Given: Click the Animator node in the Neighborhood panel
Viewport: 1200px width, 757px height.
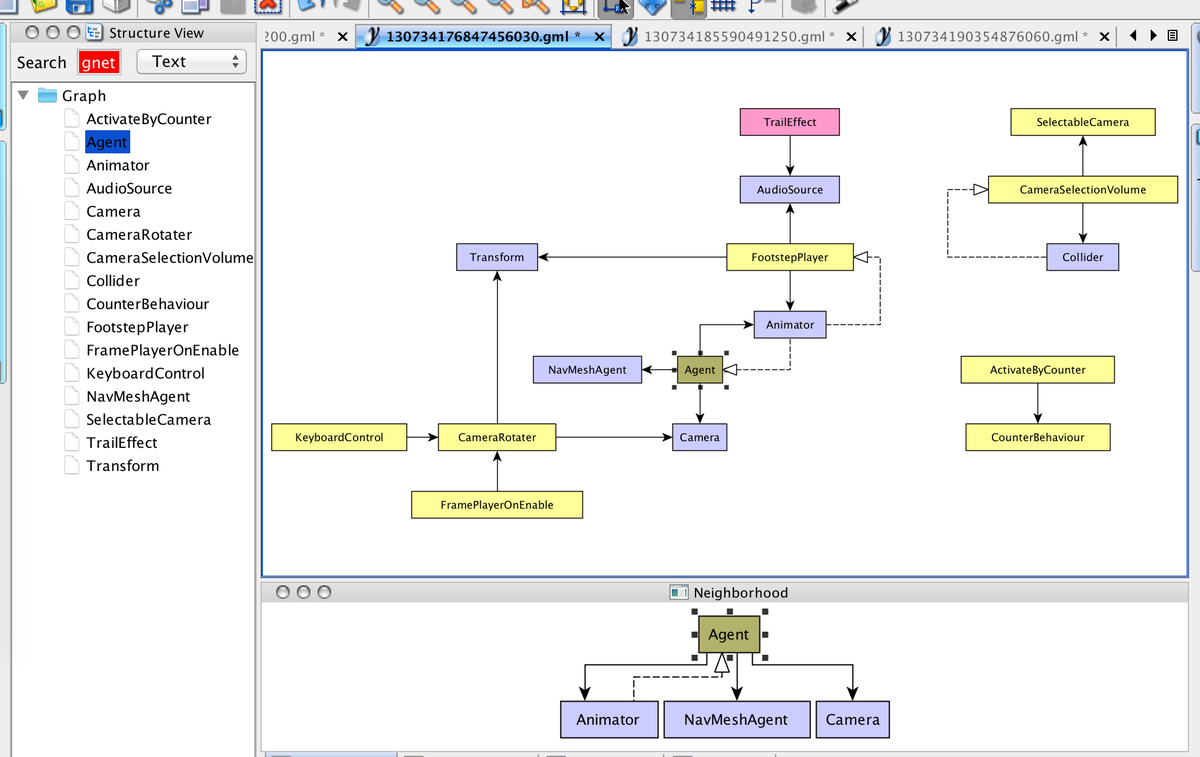Looking at the screenshot, I should coord(608,719).
